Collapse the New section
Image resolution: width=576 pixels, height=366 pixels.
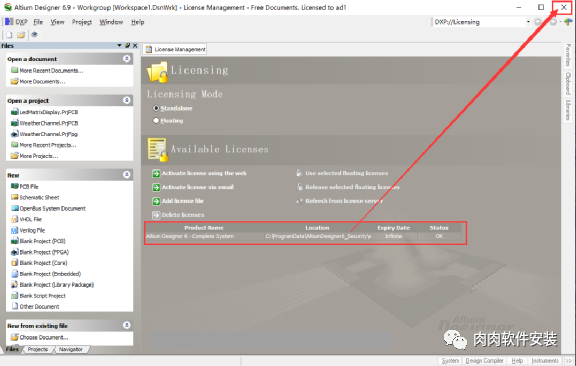pyautogui.click(x=126, y=175)
